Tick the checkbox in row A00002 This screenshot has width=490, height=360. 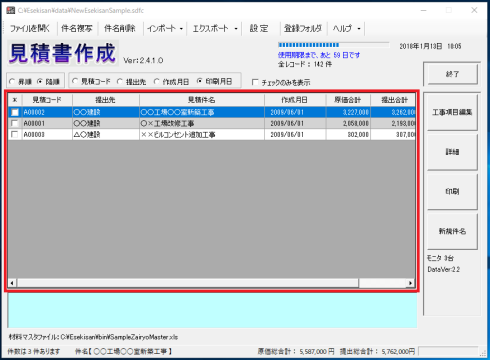(15, 112)
